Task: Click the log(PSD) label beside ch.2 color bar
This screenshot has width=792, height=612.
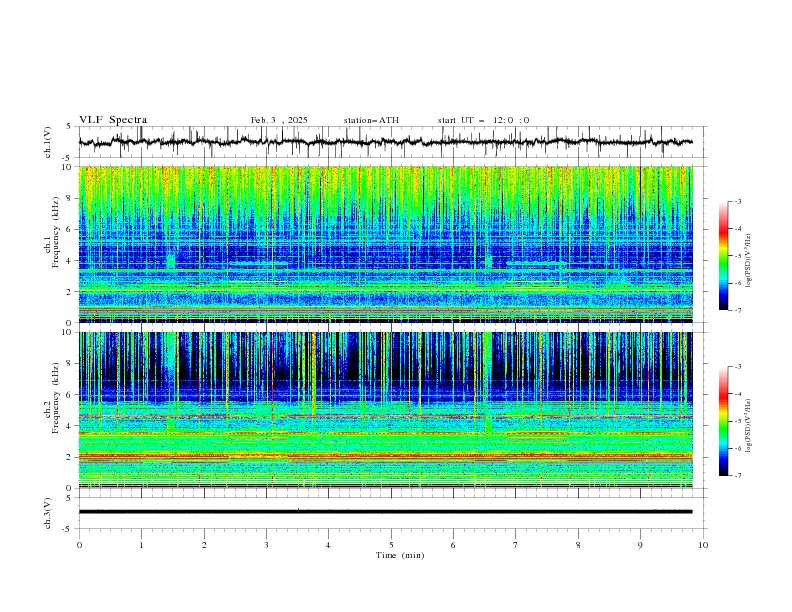Action: pos(748,426)
